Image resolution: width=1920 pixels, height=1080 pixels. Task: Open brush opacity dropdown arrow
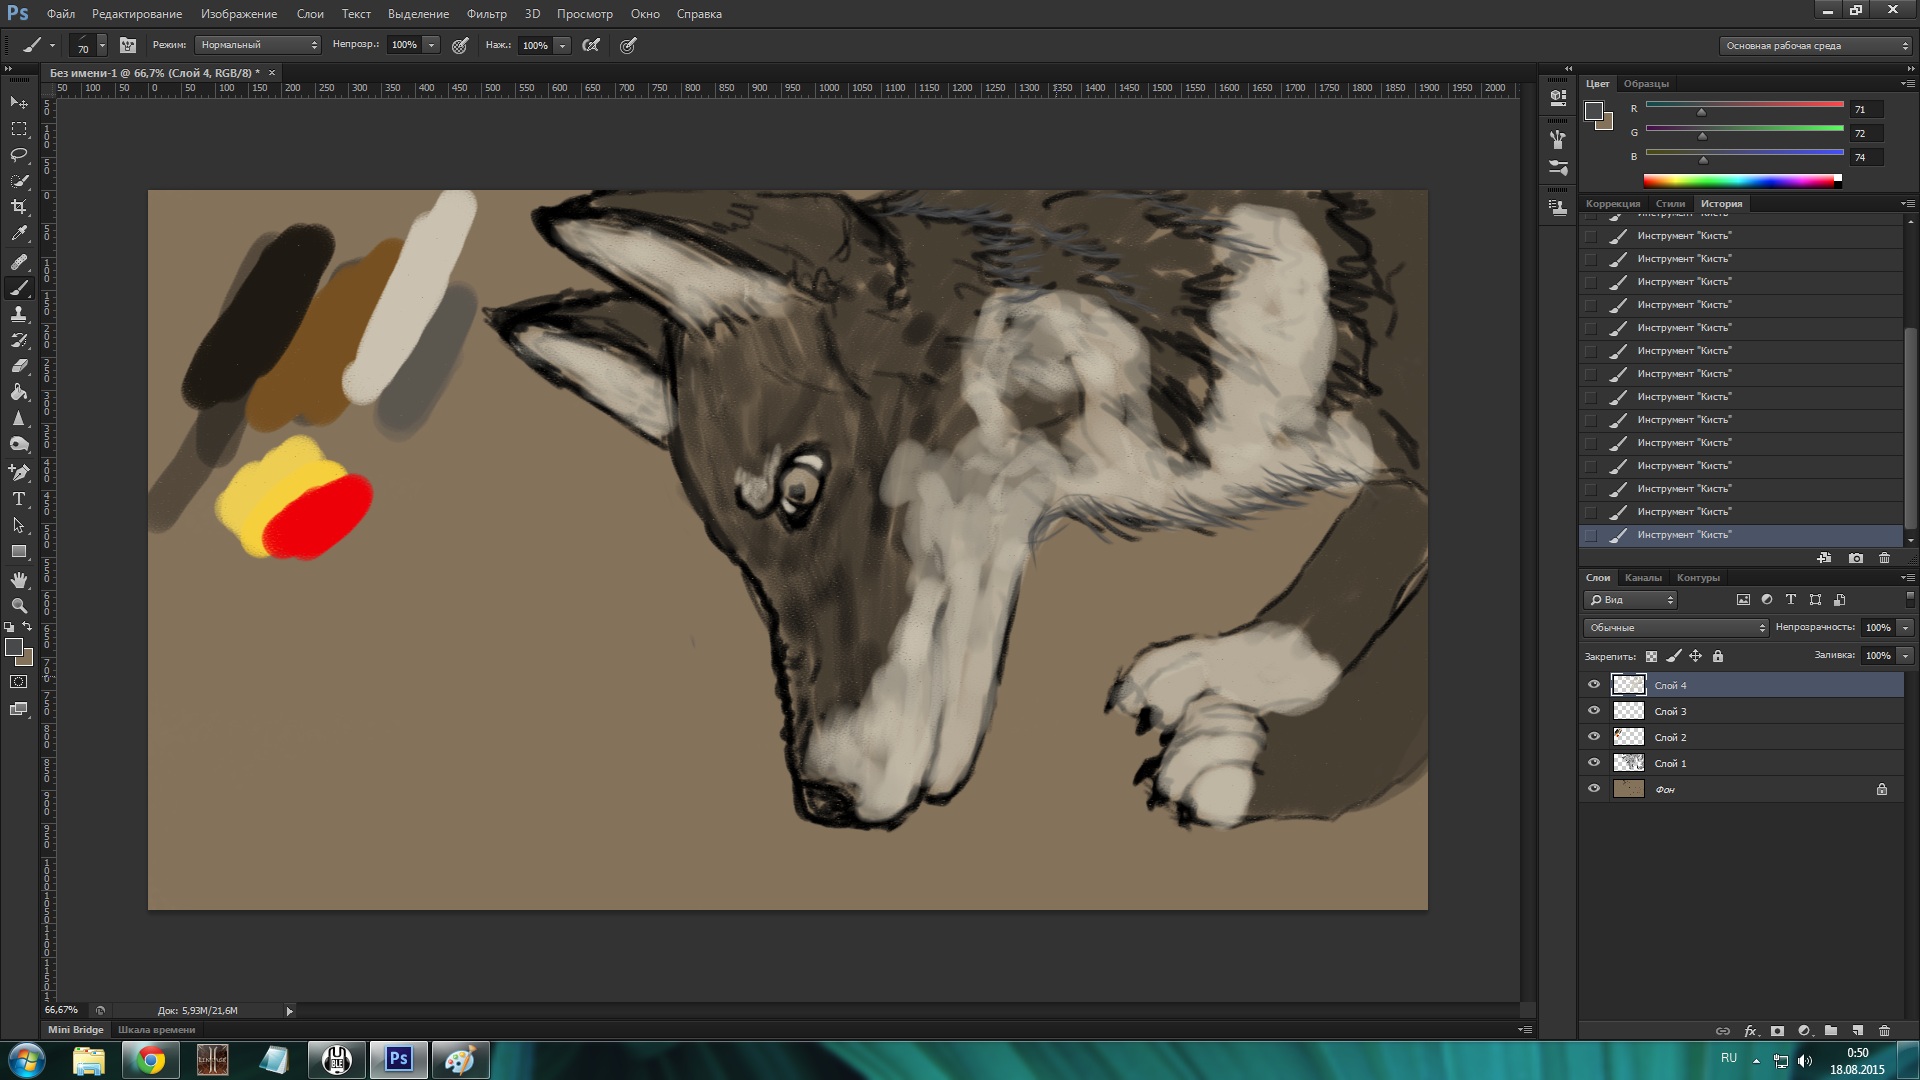tap(431, 45)
